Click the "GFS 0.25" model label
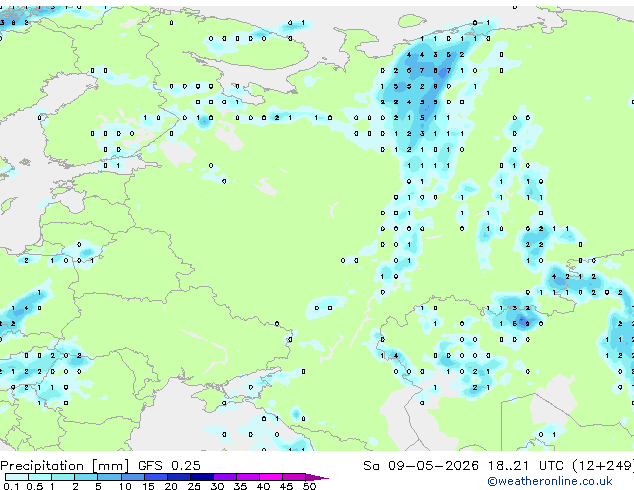 point(169,466)
